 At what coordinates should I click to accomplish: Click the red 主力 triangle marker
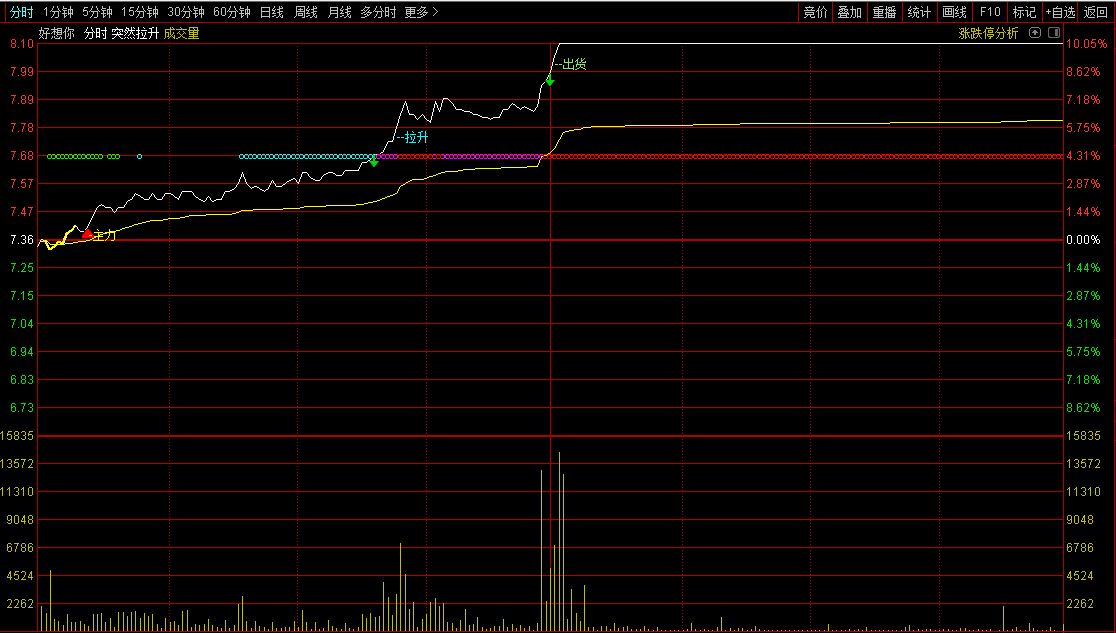pyautogui.click(x=87, y=233)
